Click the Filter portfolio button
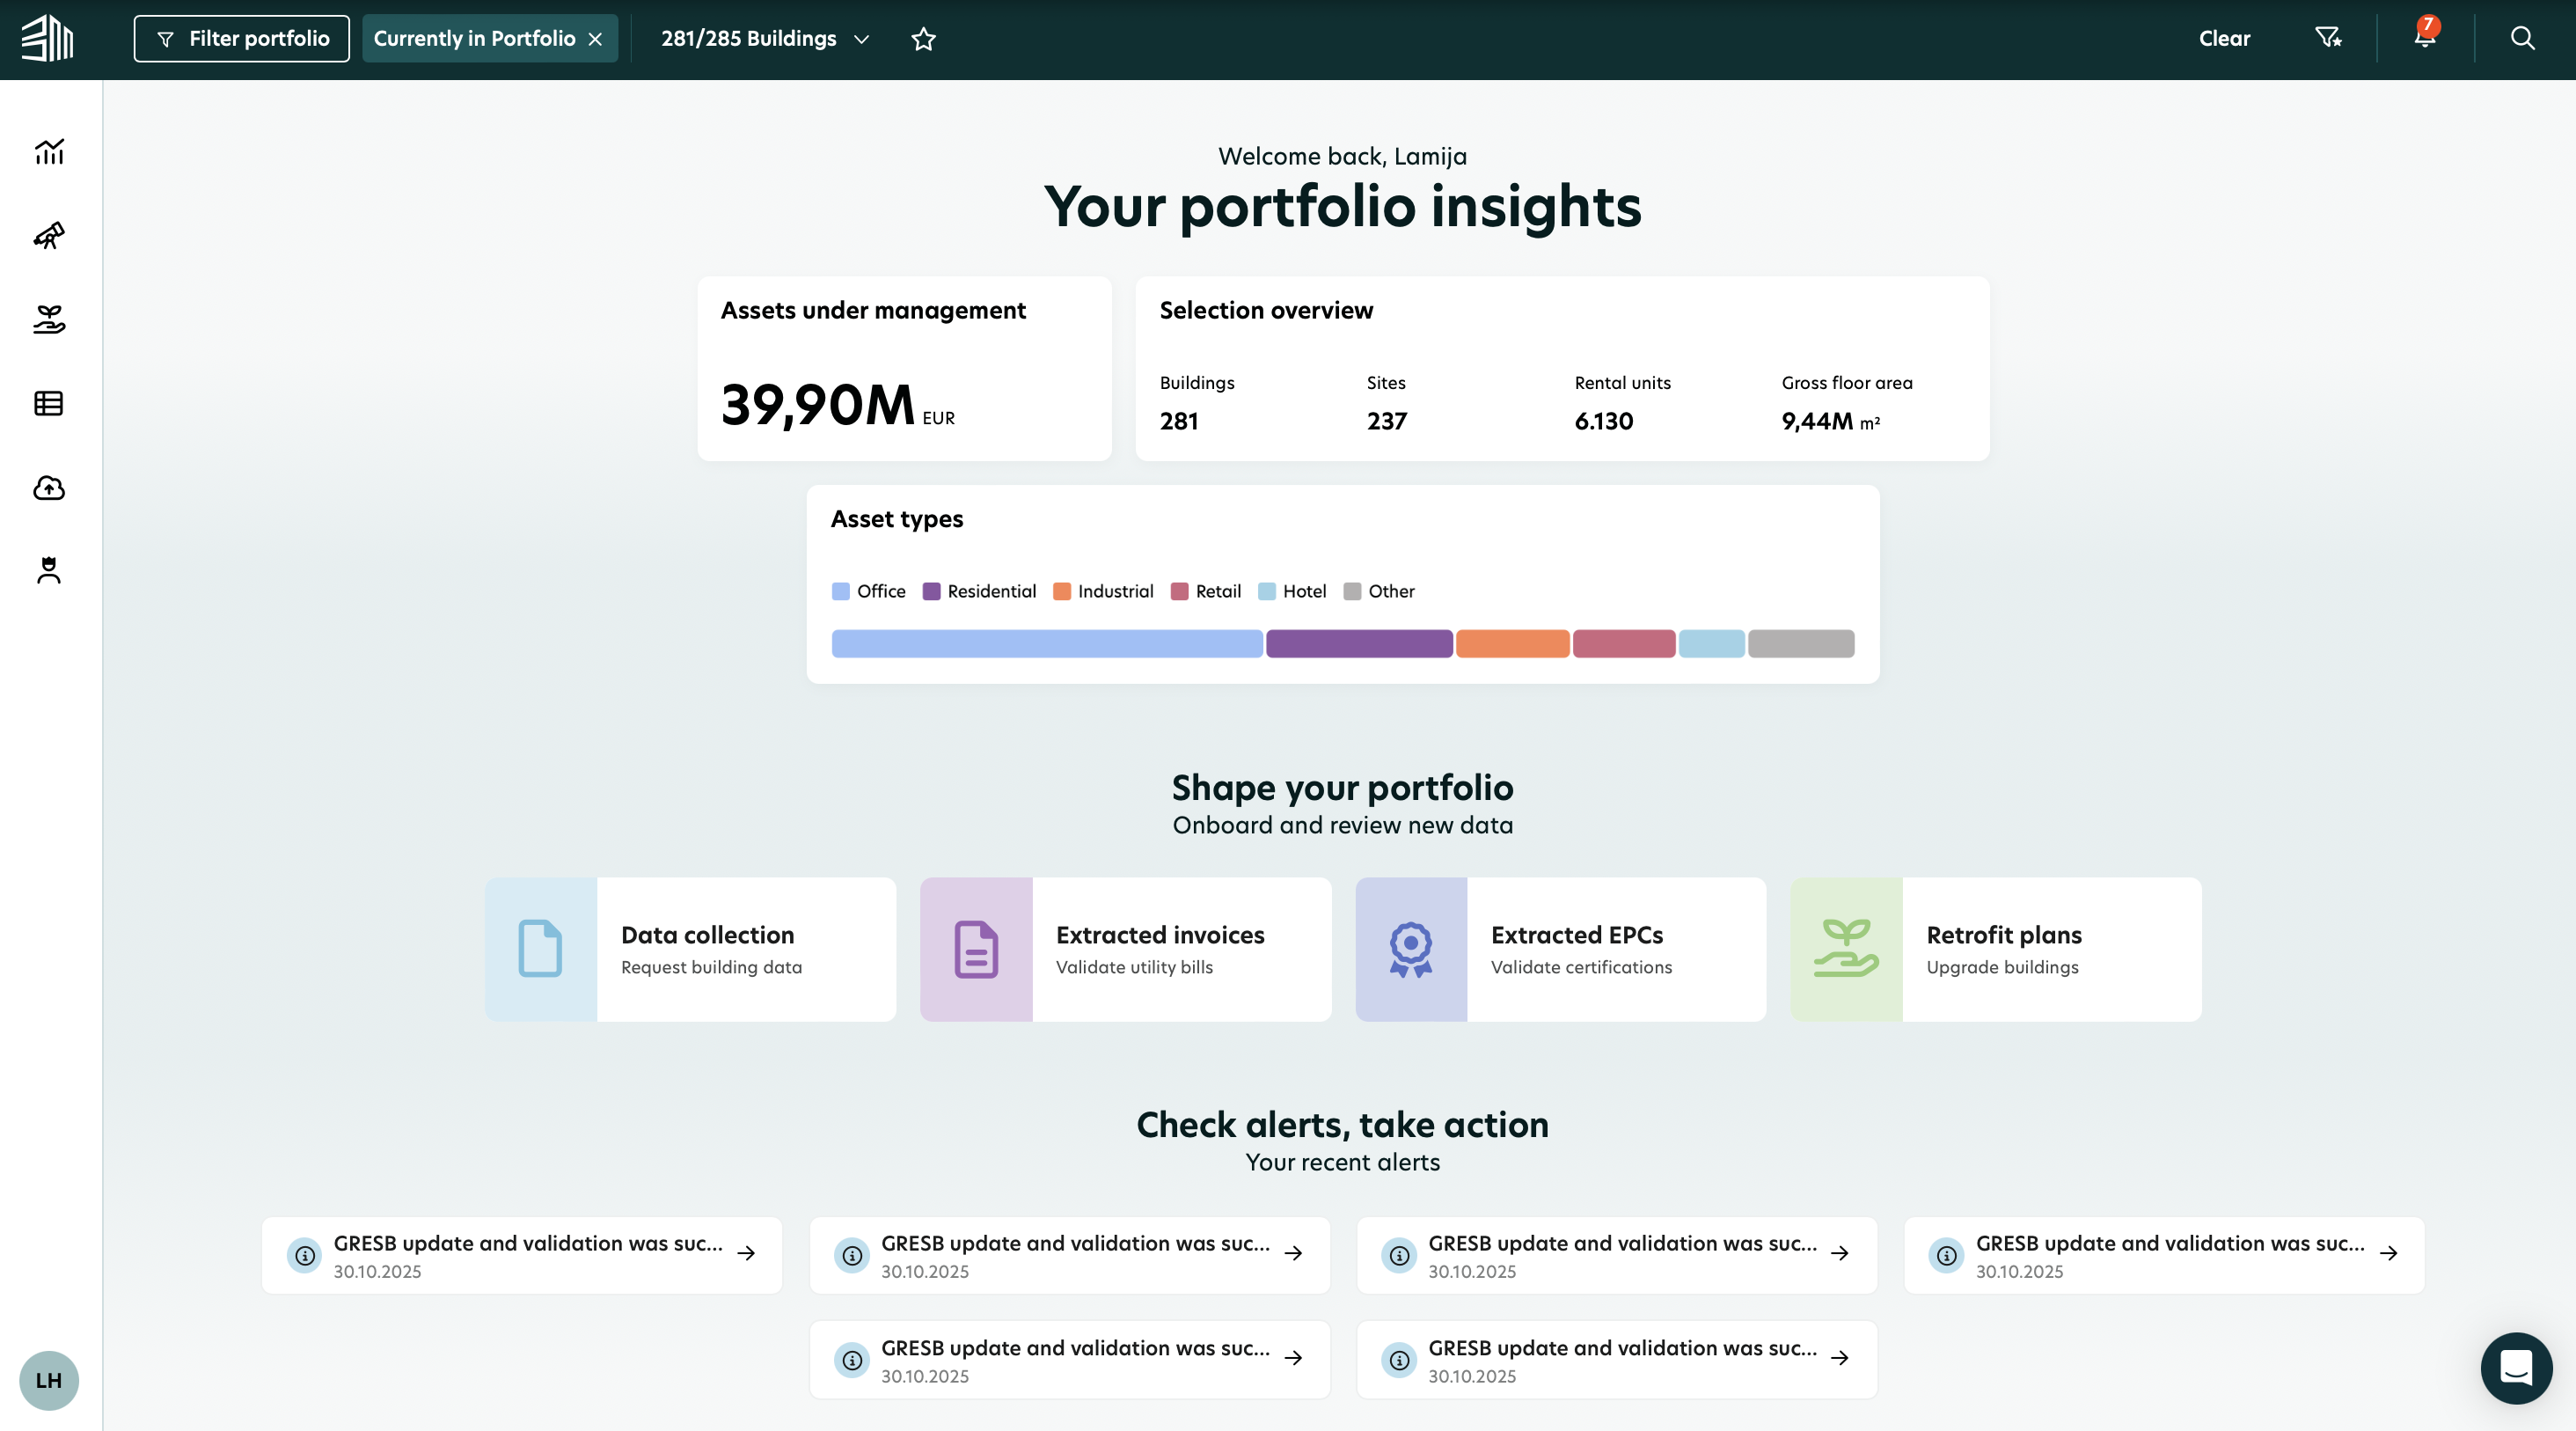 pyautogui.click(x=242, y=39)
